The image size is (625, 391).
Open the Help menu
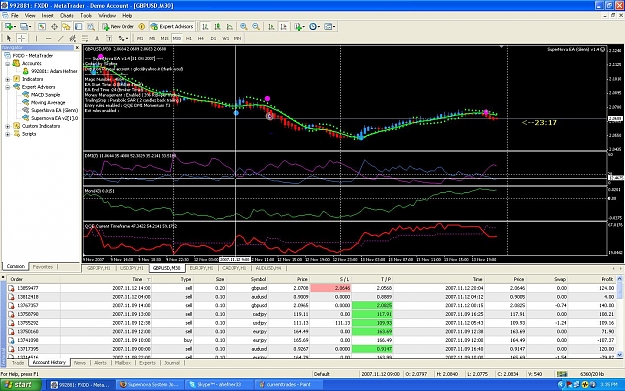127,16
